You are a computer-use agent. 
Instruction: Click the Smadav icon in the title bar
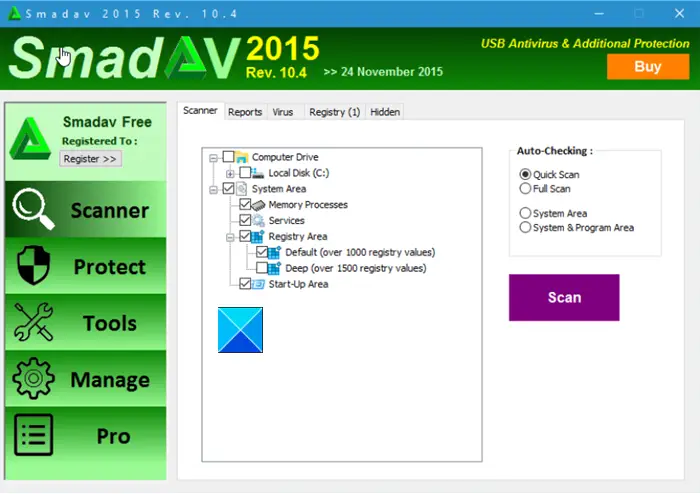point(14,13)
